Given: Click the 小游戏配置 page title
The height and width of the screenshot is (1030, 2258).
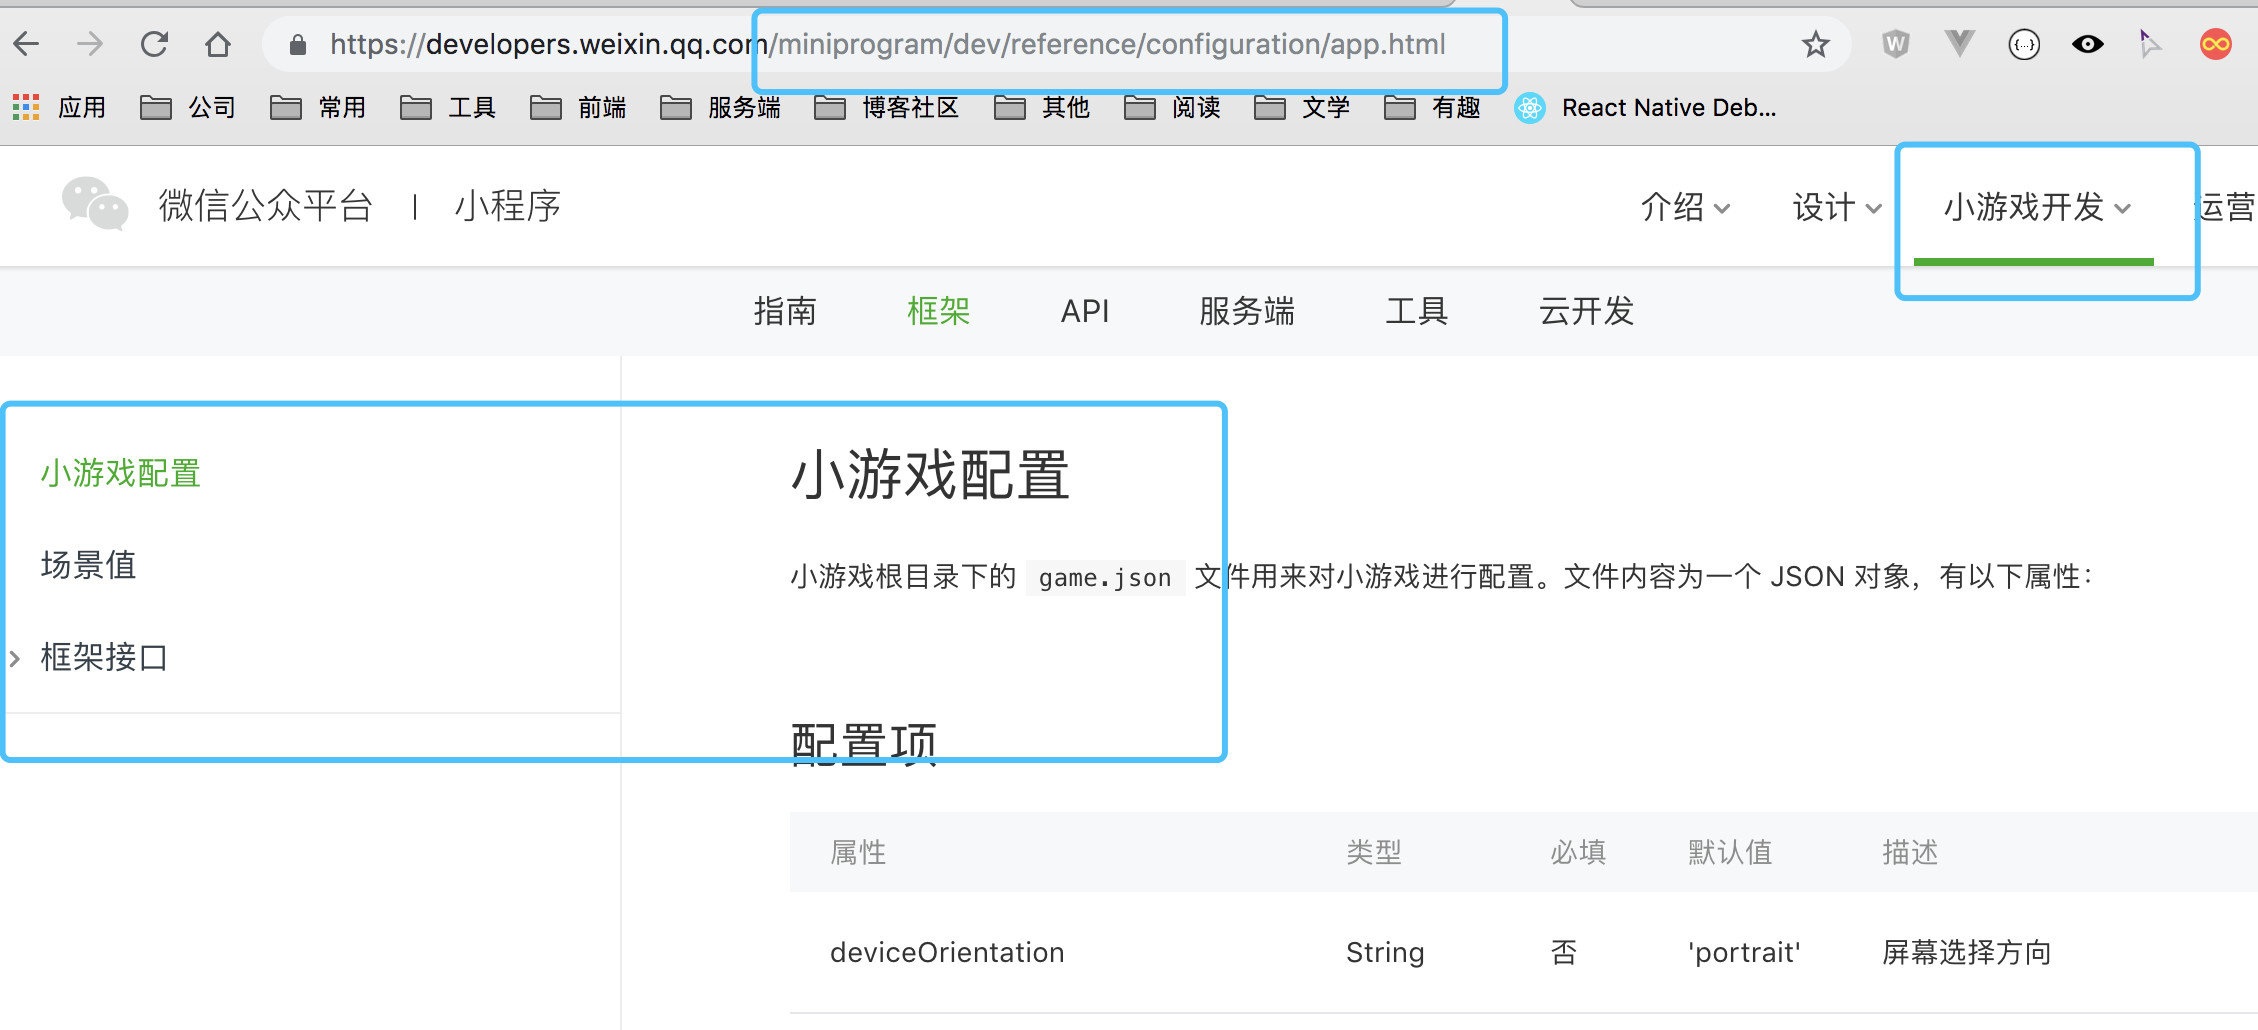Looking at the screenshot, I should pos(930,474).
